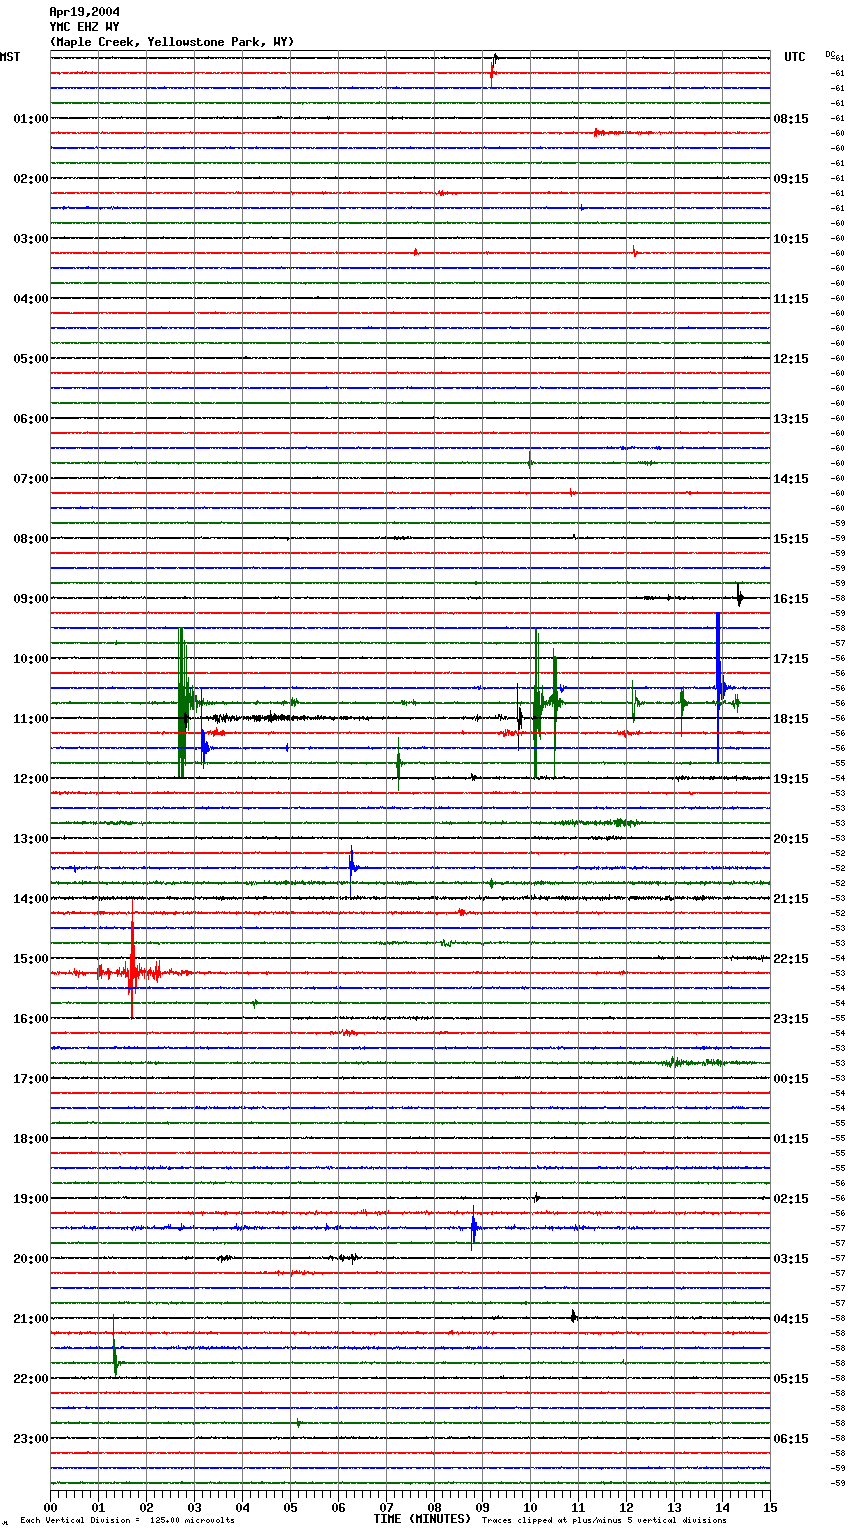Viewport: 850px width, 1534px height.
Task: Select the MST time label '02:00'
Action: pyautogui.click(x=31, y=179)
